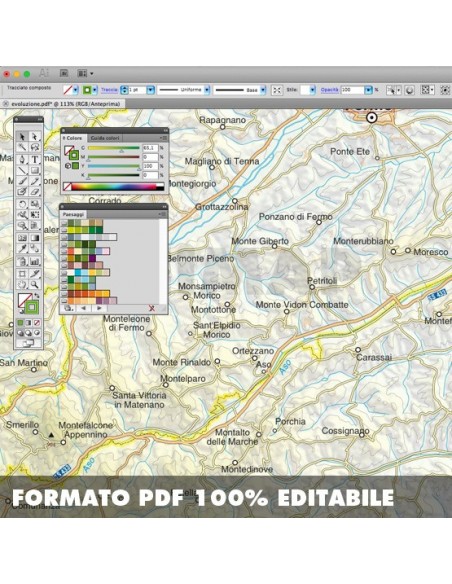Select the Gradient tool
Image resolution: width=452 pixels, height=584 pixels.
[35, 238]
